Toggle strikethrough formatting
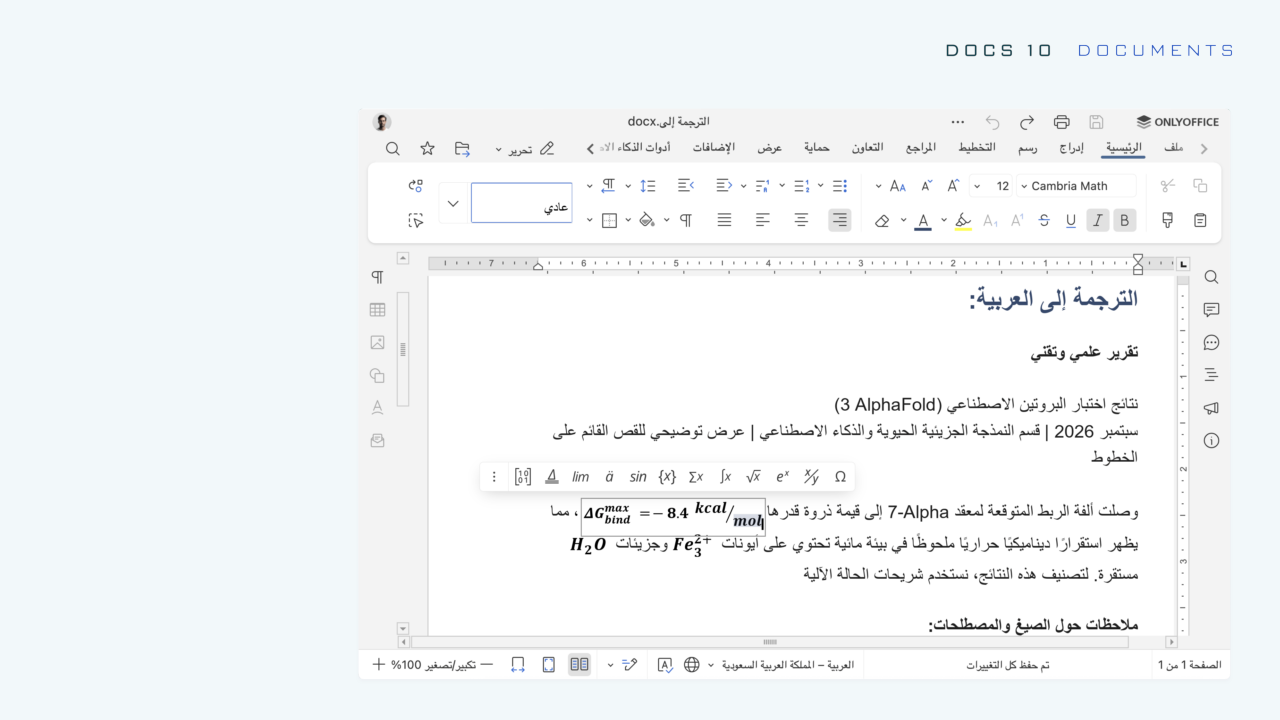 click(x=1044, y=220)
